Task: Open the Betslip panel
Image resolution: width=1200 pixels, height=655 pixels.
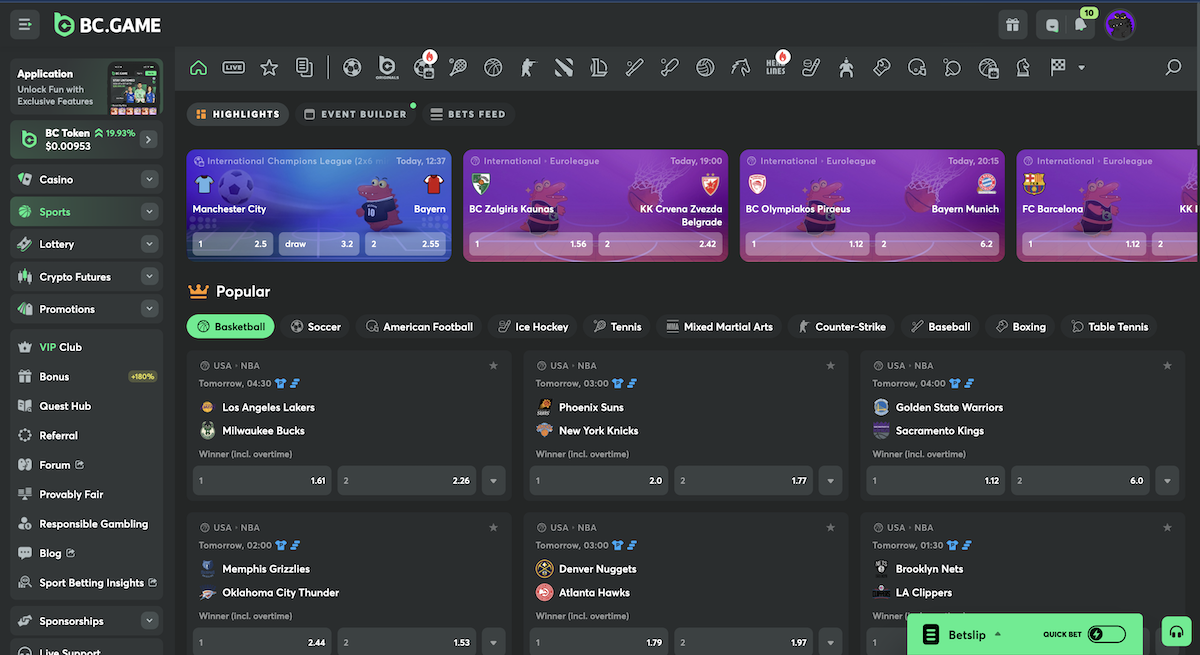Action: click(965, 634)
